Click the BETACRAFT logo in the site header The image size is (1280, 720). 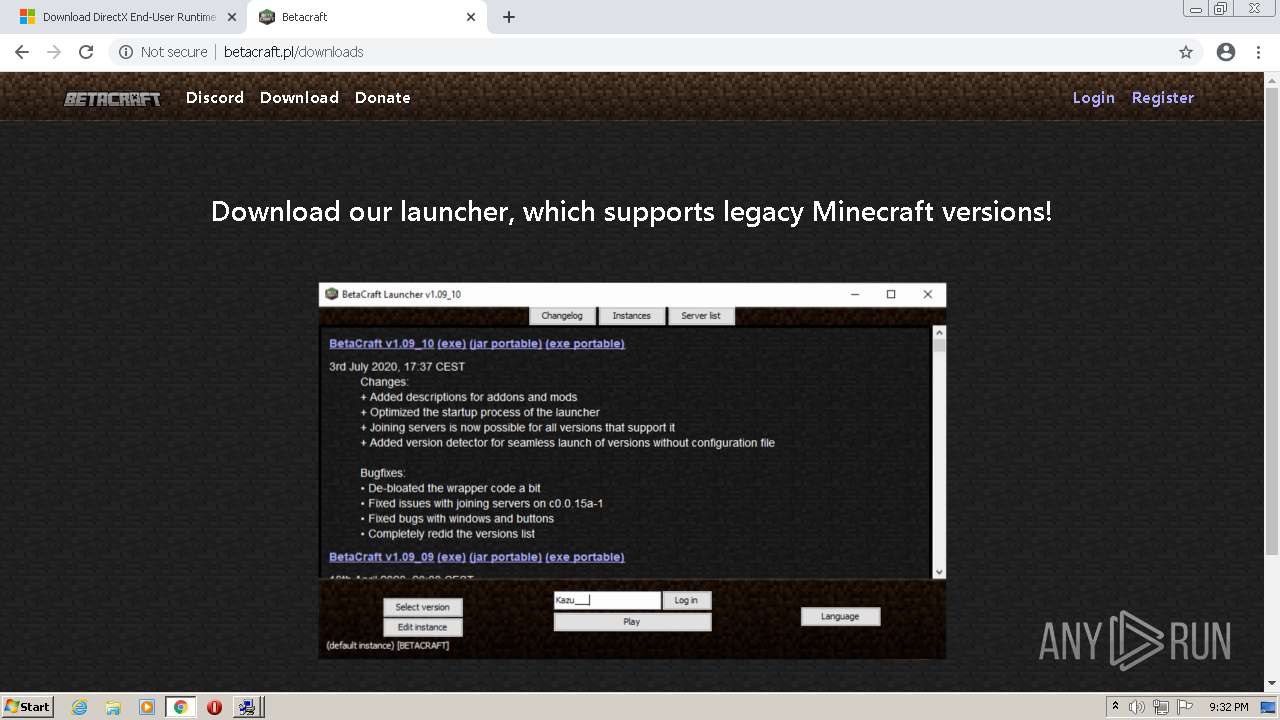(112, 98)
